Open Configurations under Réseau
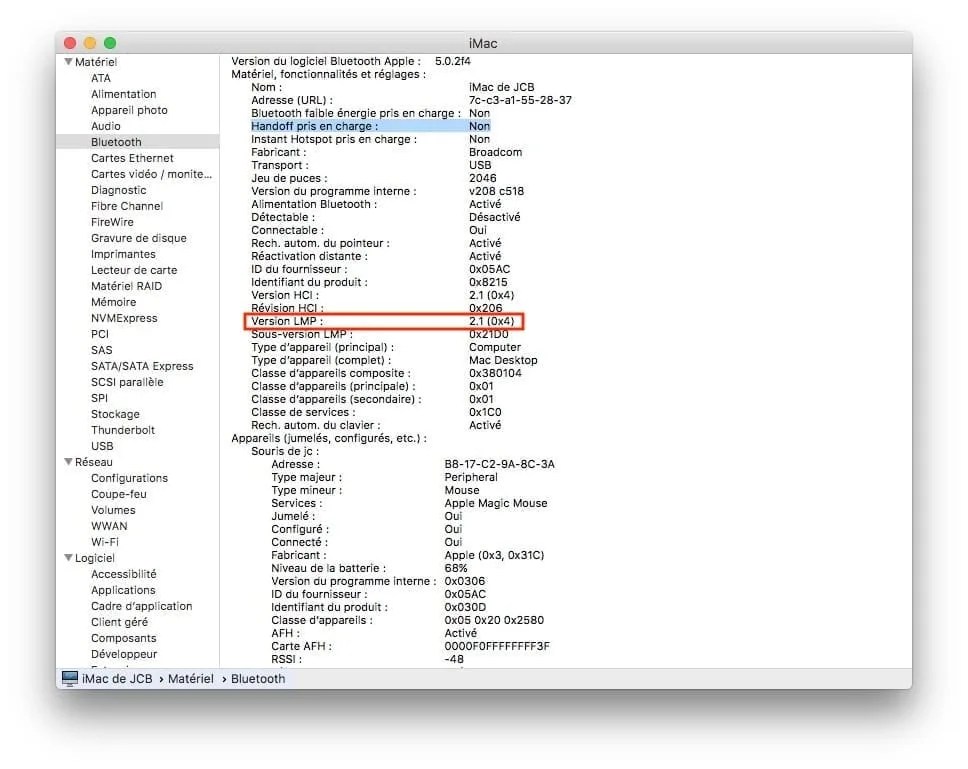The height and width of the screenshot is (769, 968). click(x=129, y=478)
